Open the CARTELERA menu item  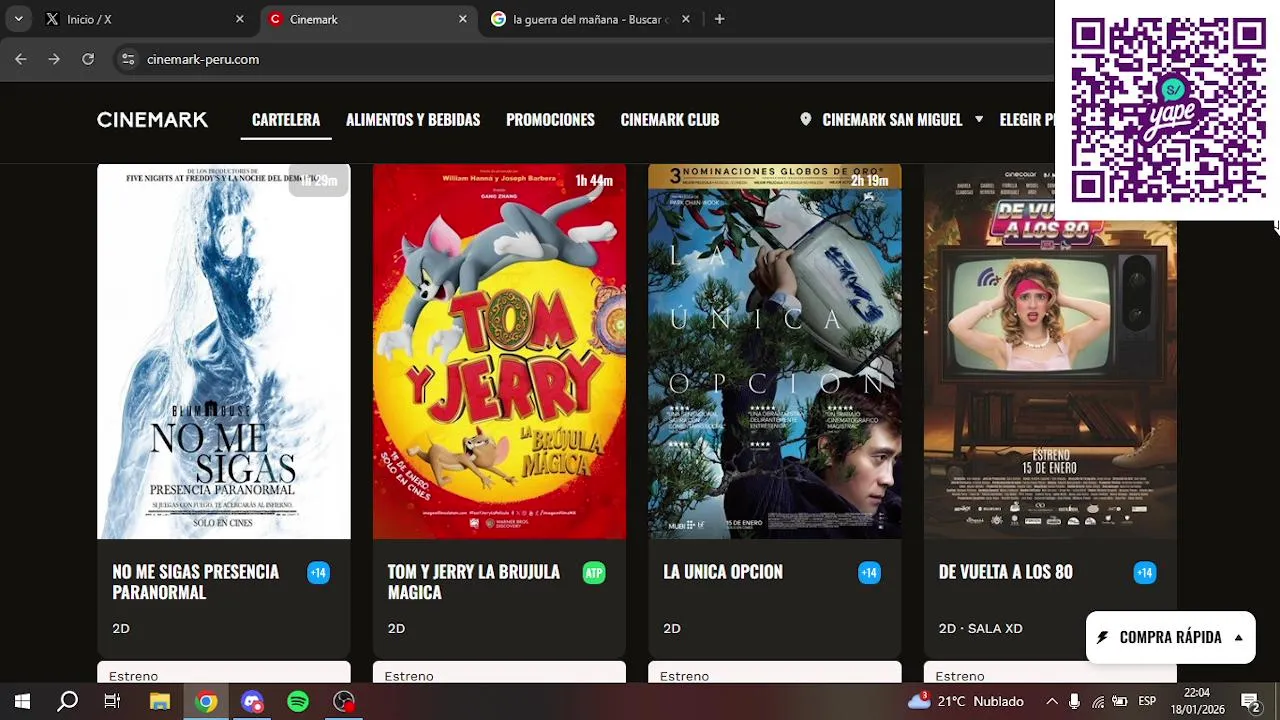286,120
